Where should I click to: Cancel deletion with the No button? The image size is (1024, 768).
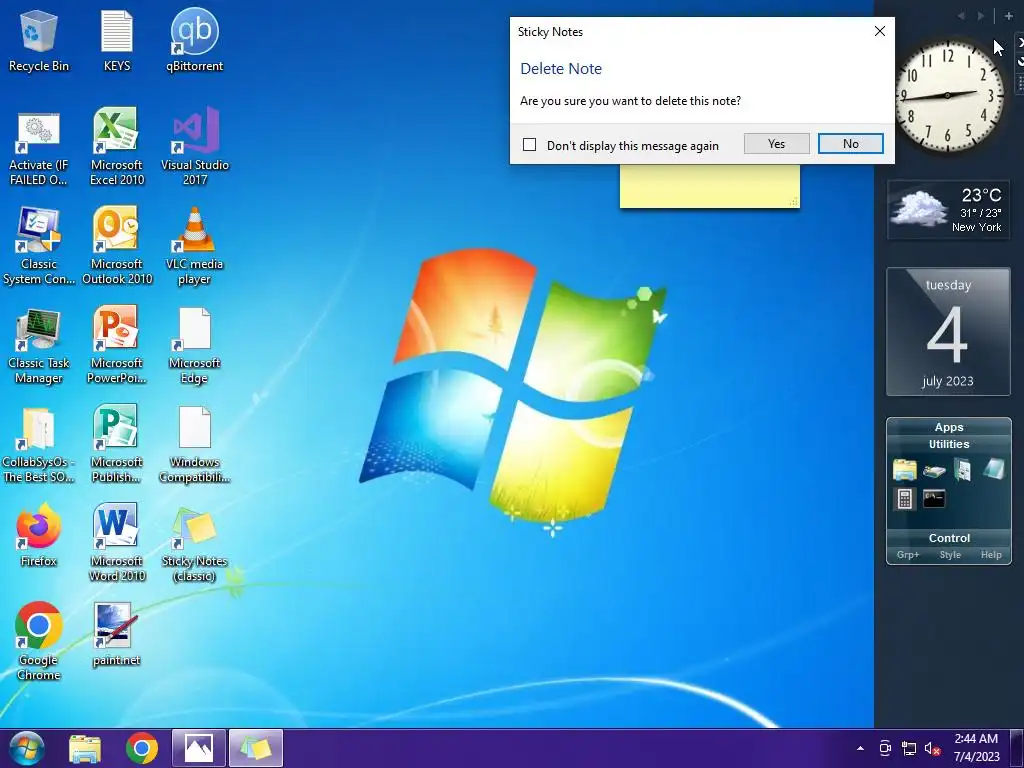pos(850,144)
